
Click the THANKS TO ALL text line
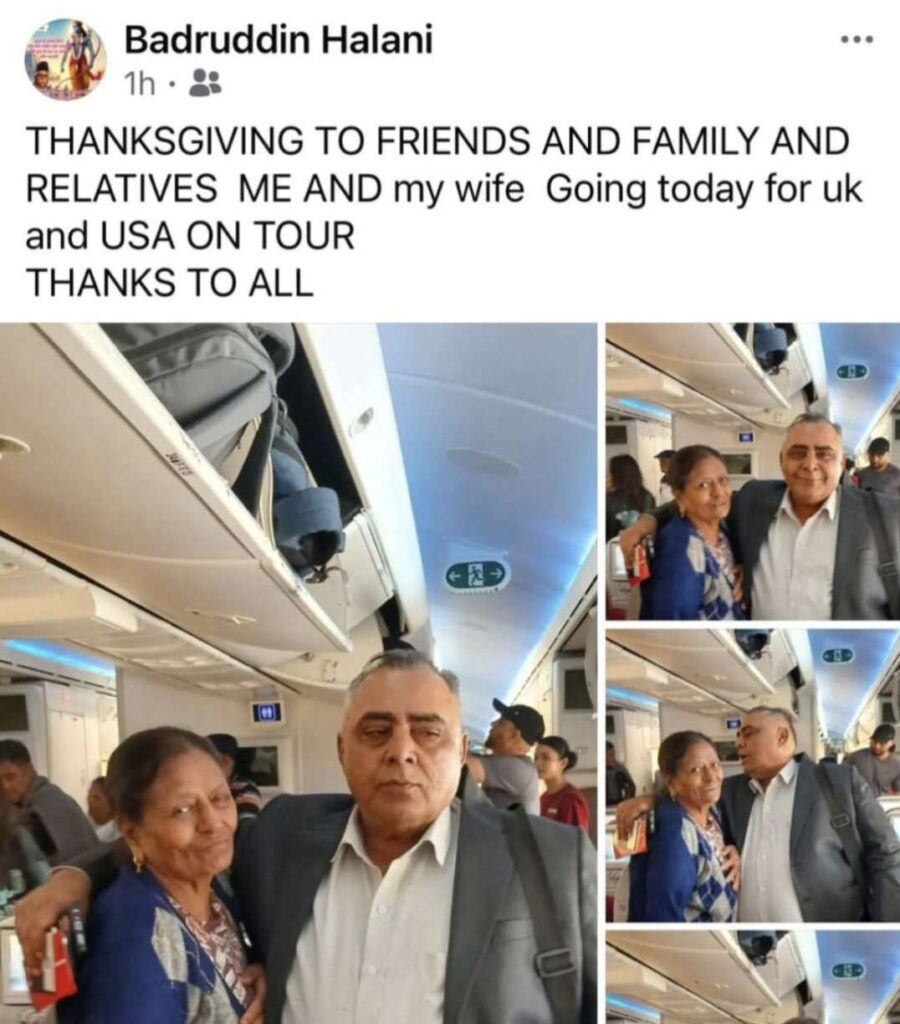[169, 283]
